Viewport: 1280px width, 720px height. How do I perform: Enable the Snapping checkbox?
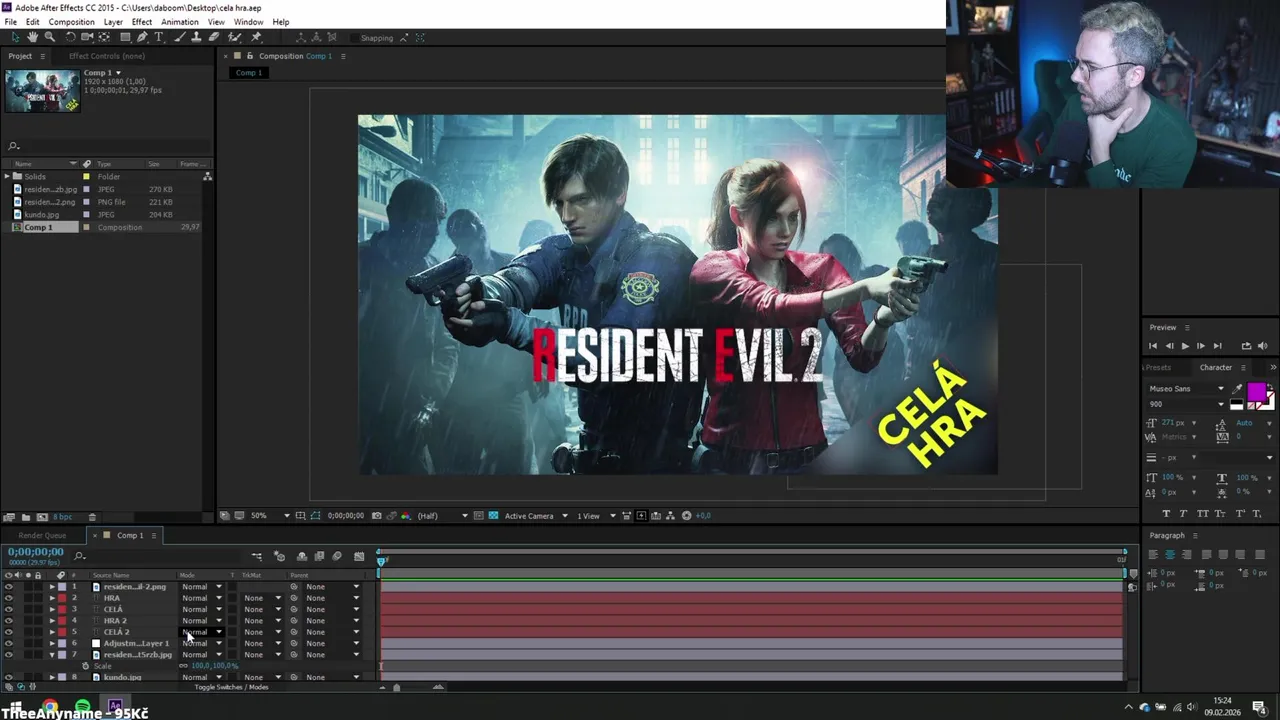coord(355,38)
